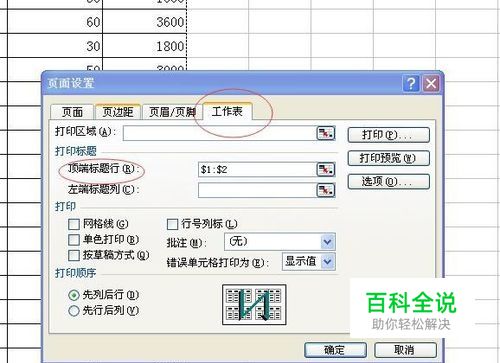Screen dimensions: 500x363
Task: Click the print order preview diagram
Action: (x=254, y=305)
